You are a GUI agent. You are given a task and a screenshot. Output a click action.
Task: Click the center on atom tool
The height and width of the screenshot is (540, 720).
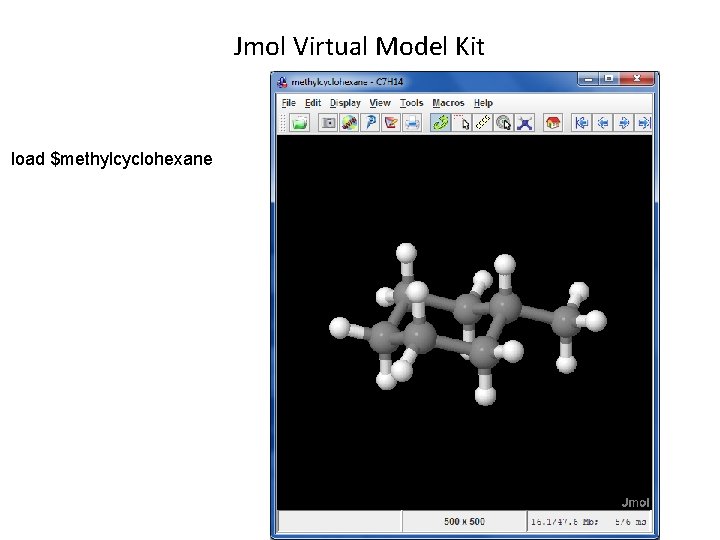[x=503, y=123]
